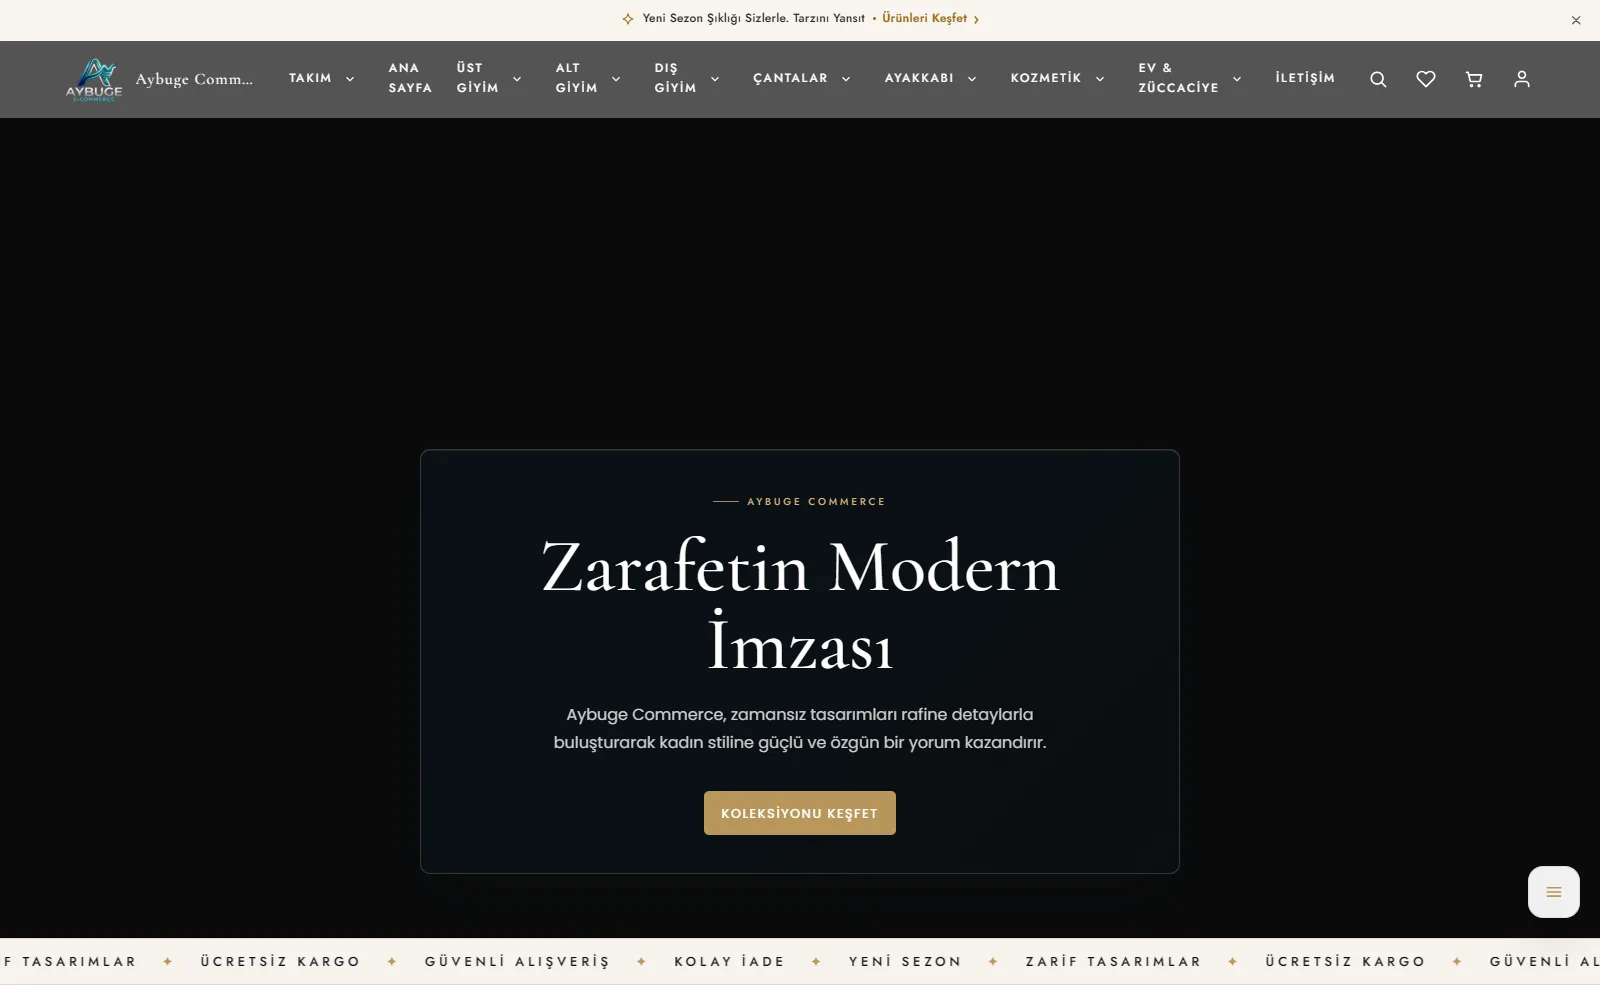Expand the KOZMETİK dropdown chevron
Screen dimensions: 1600x1000
pos(1100,79)
